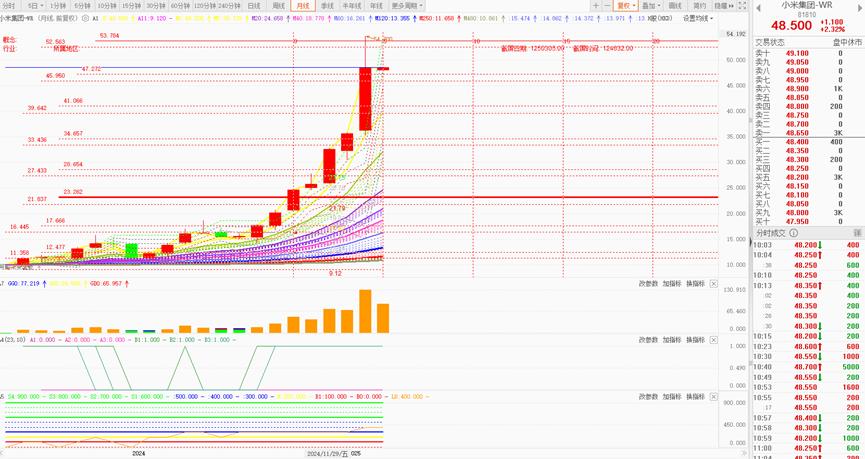Close the third indicator sub-panel
865x459 pixels.
(x=714, y=396)
